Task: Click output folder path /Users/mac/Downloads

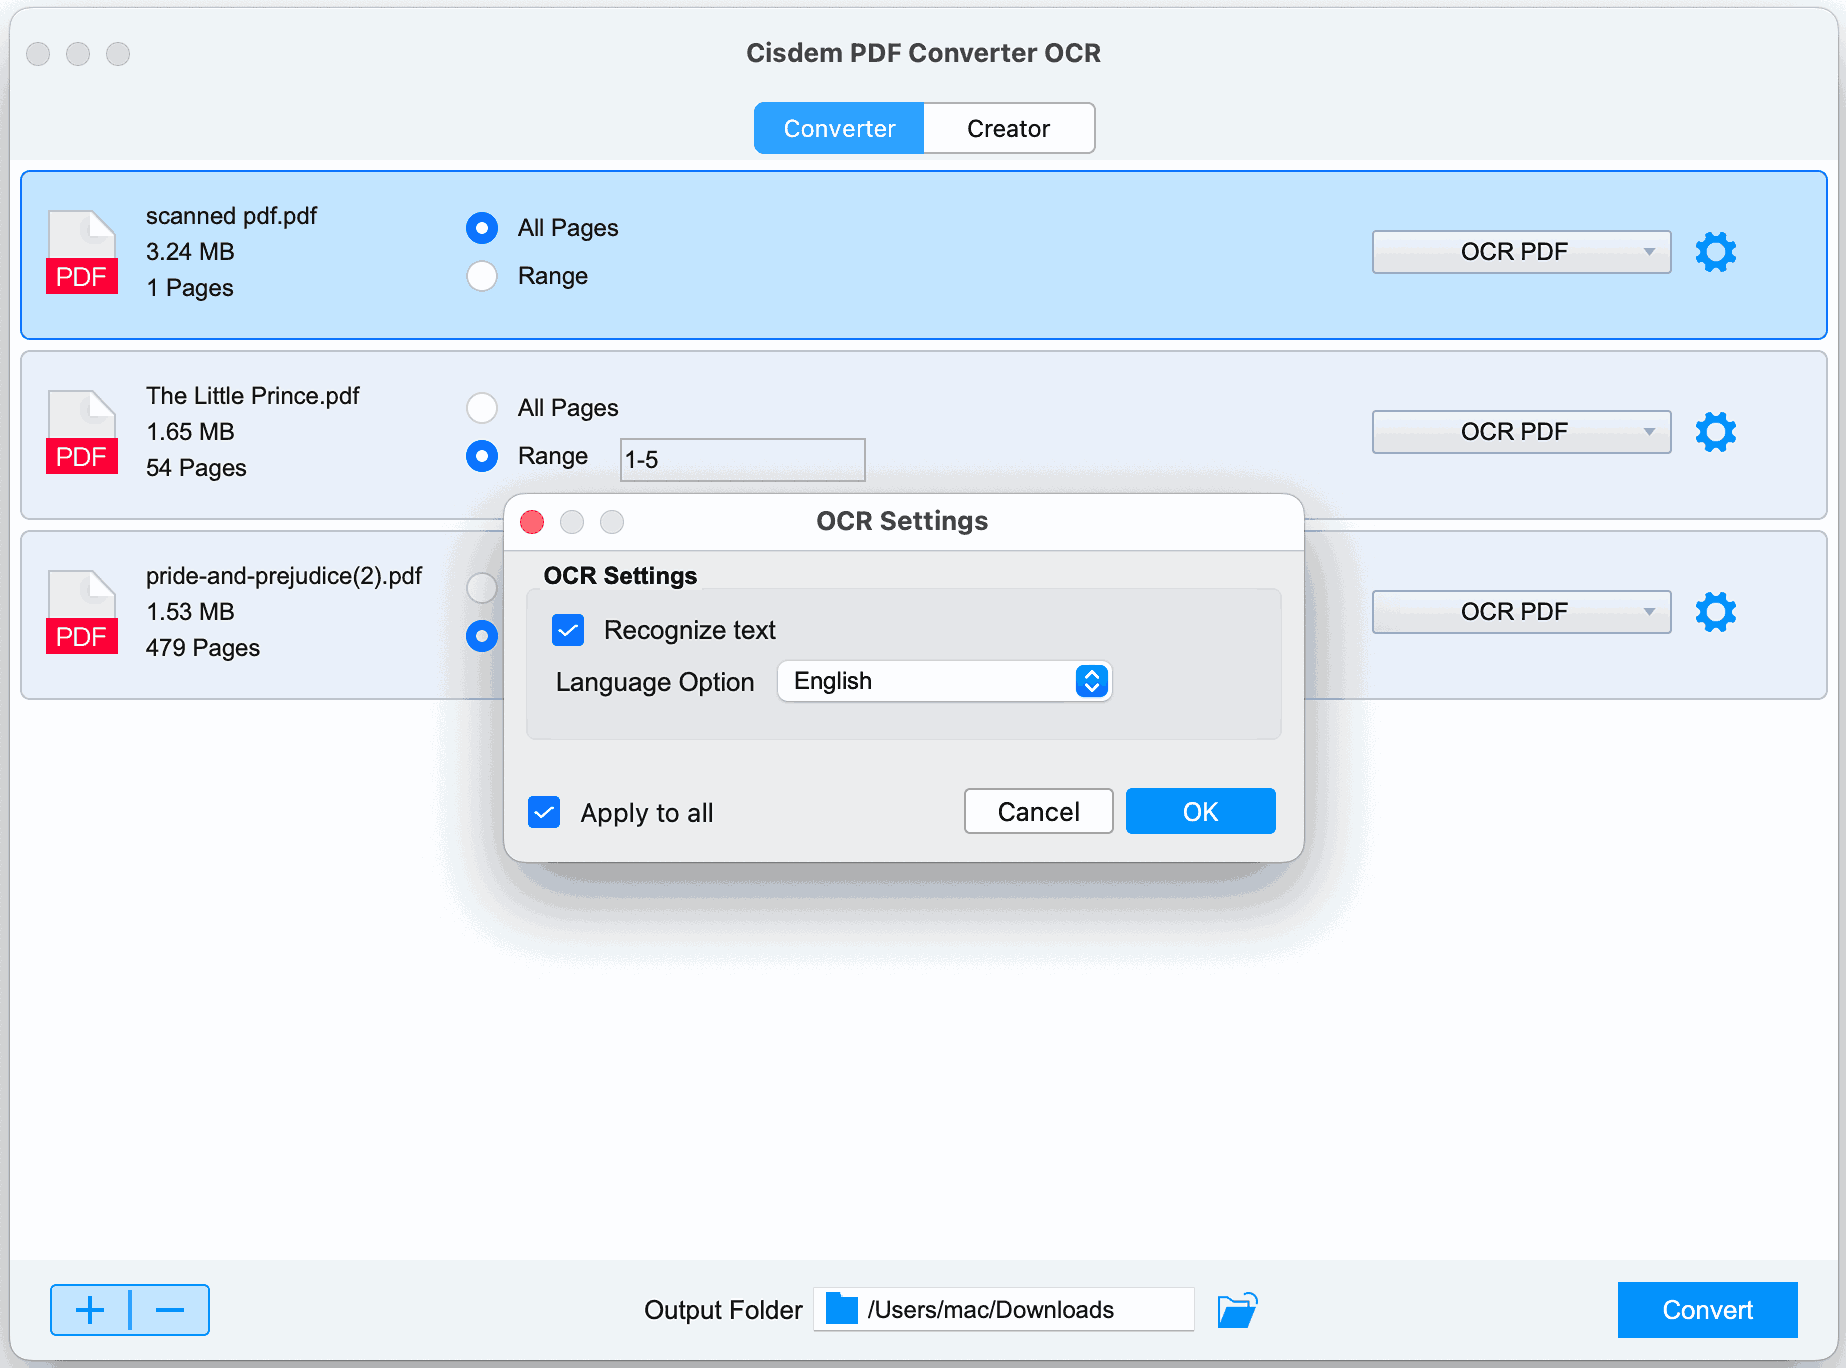Action: [990, 1309]
